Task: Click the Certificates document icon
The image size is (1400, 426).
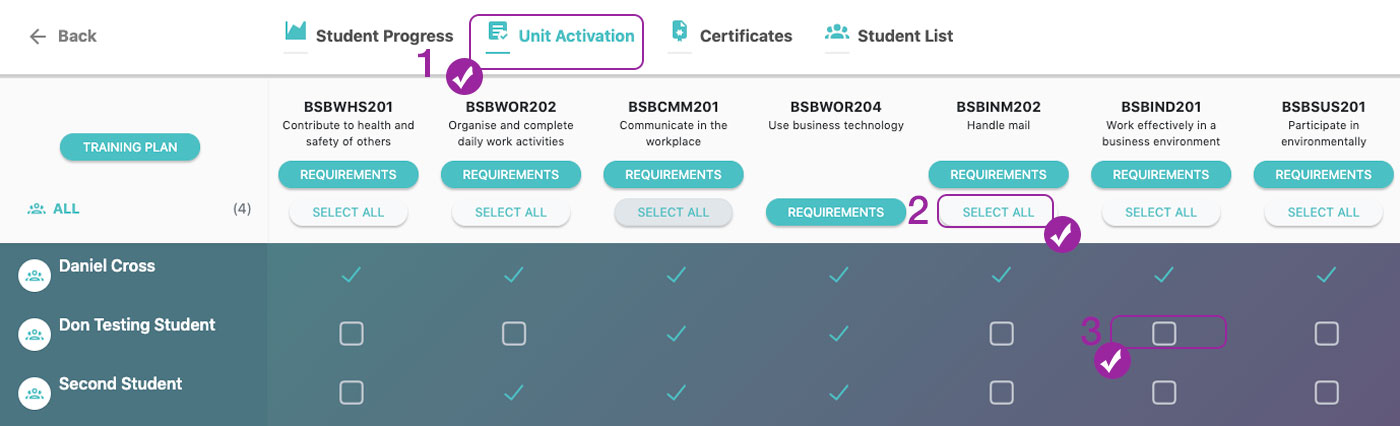Action: [679, 30]
